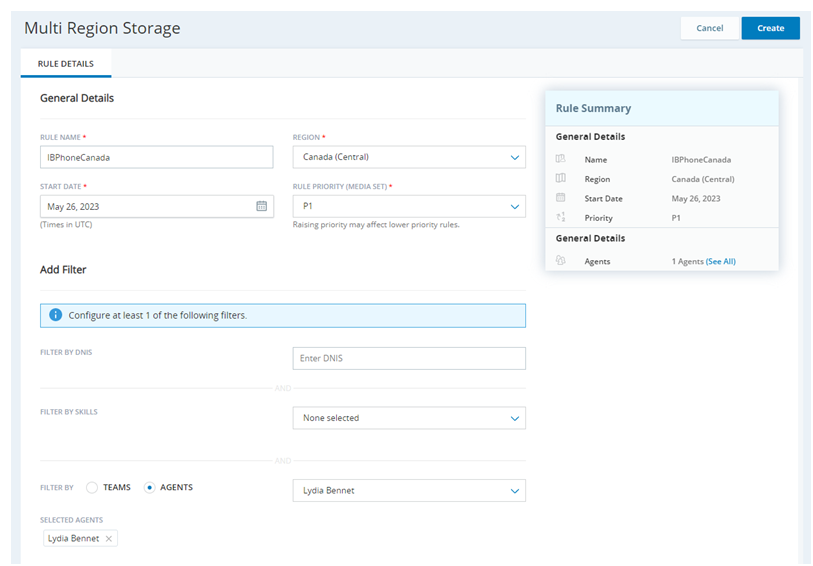This screenshot has width=813, height=566.
Task: Click the Enter DNIS field
Action: coord(409,359)
